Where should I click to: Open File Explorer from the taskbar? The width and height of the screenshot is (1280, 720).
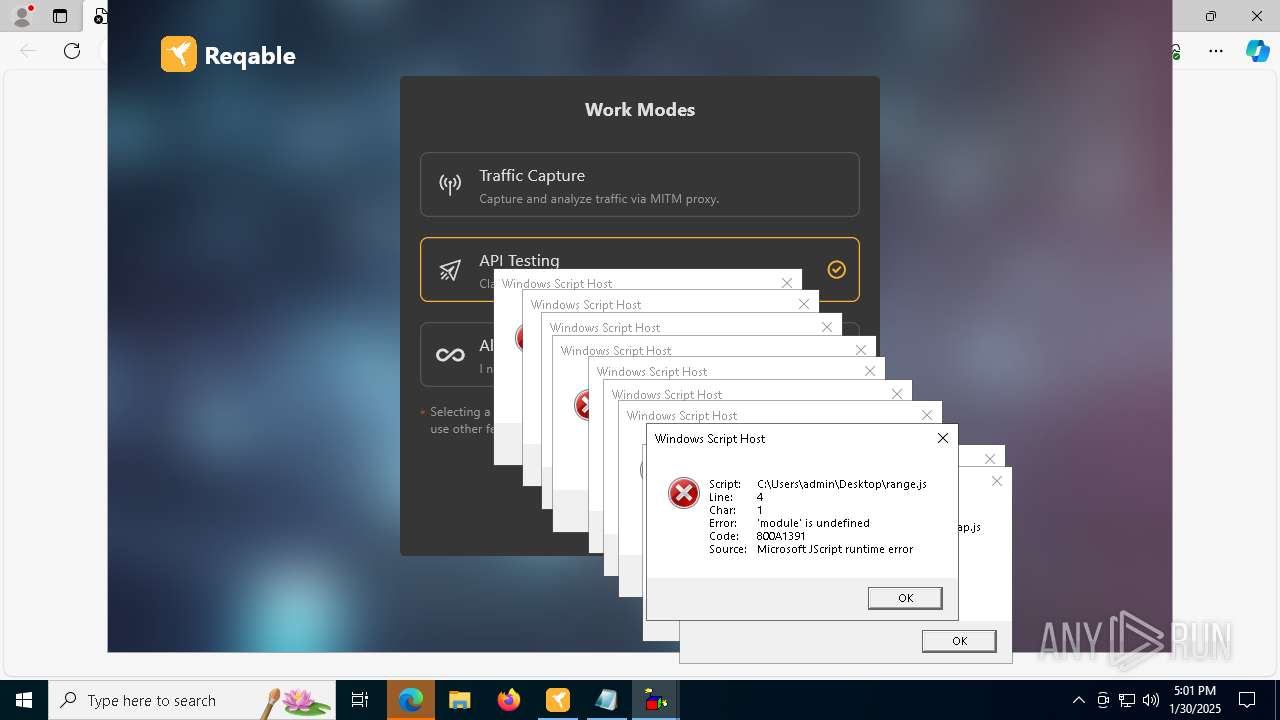[x=459, y=700]
